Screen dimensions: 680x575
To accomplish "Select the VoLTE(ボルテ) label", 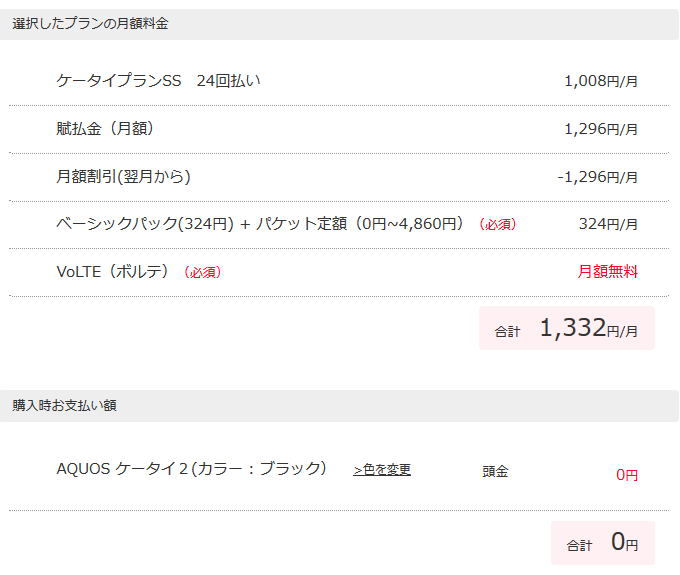I will tap(112, 271).
